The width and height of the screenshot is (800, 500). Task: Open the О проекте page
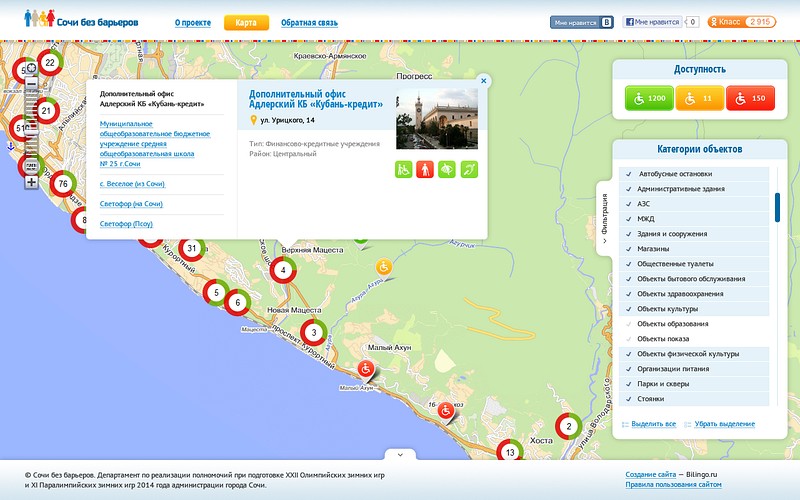(193, 22)
